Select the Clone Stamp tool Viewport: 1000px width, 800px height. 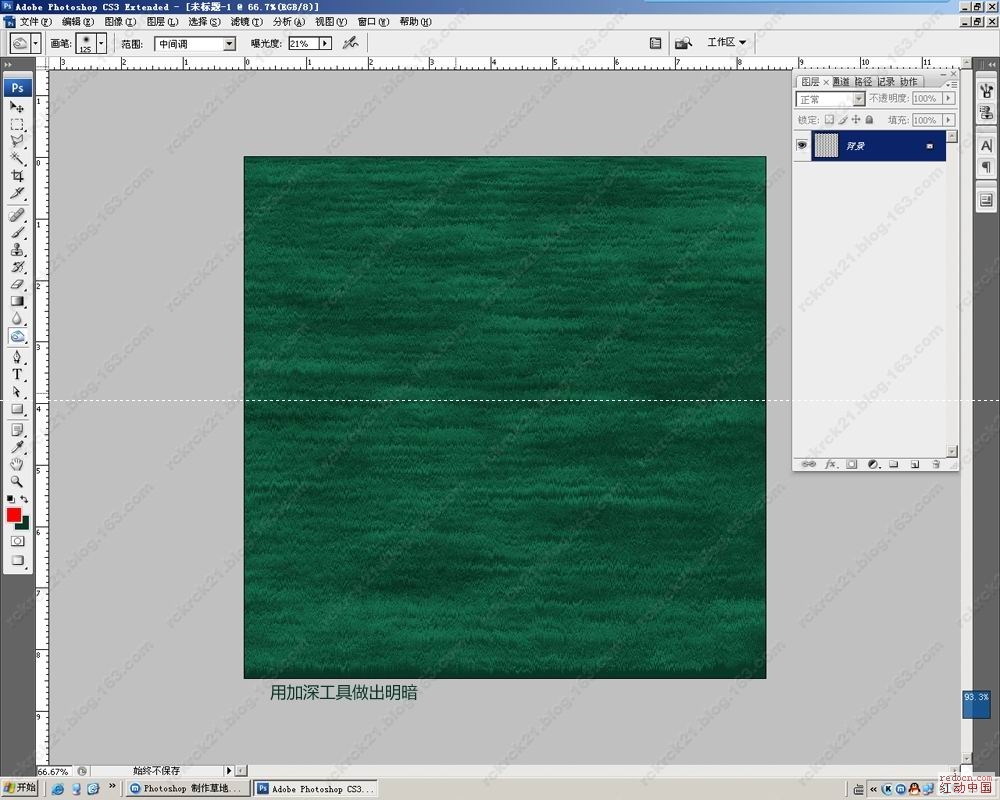tap(17, 249)
